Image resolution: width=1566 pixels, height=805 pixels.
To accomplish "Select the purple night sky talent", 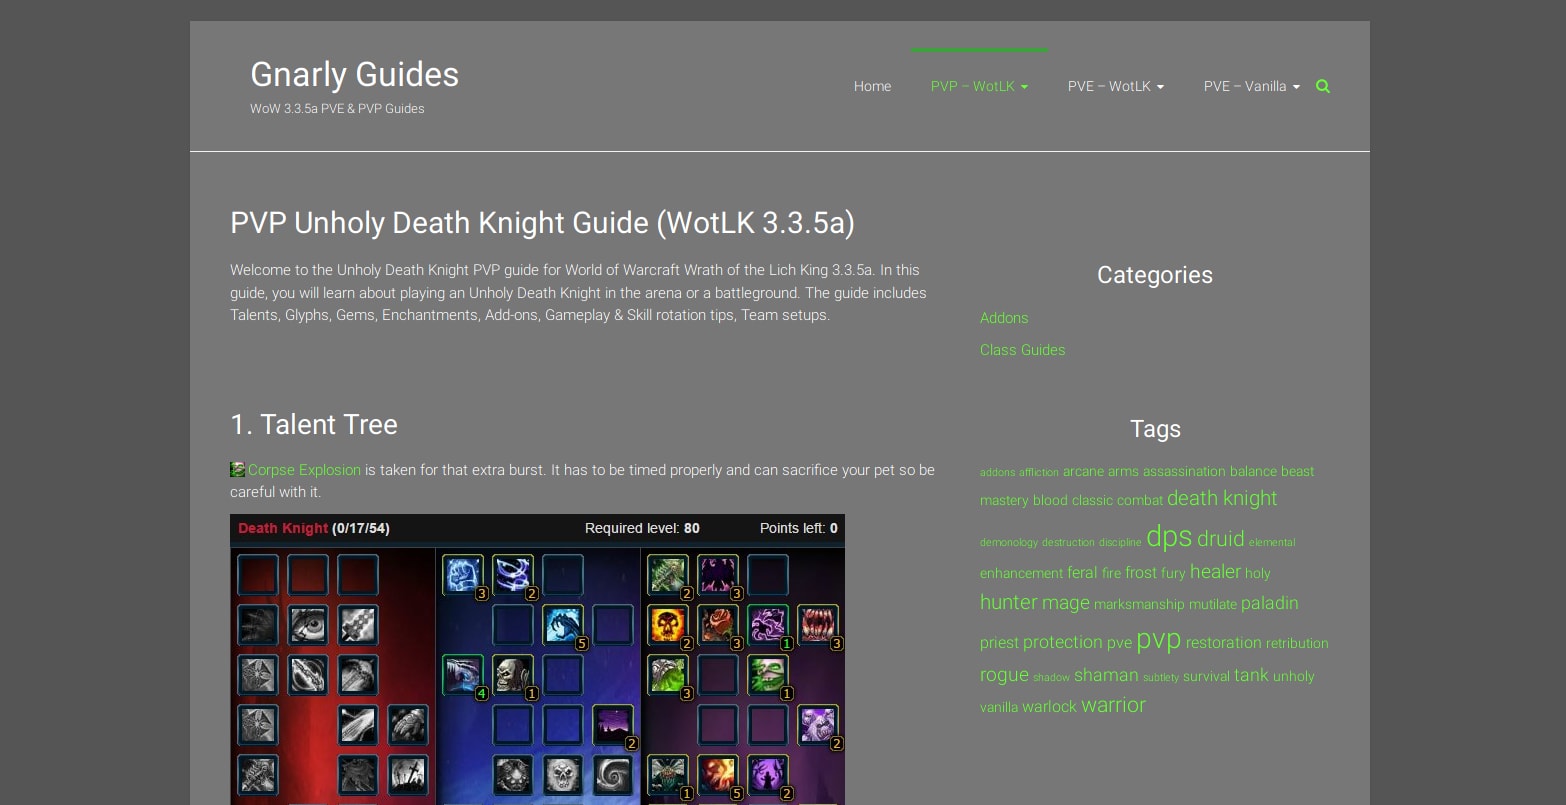I will tap(612, 725).
